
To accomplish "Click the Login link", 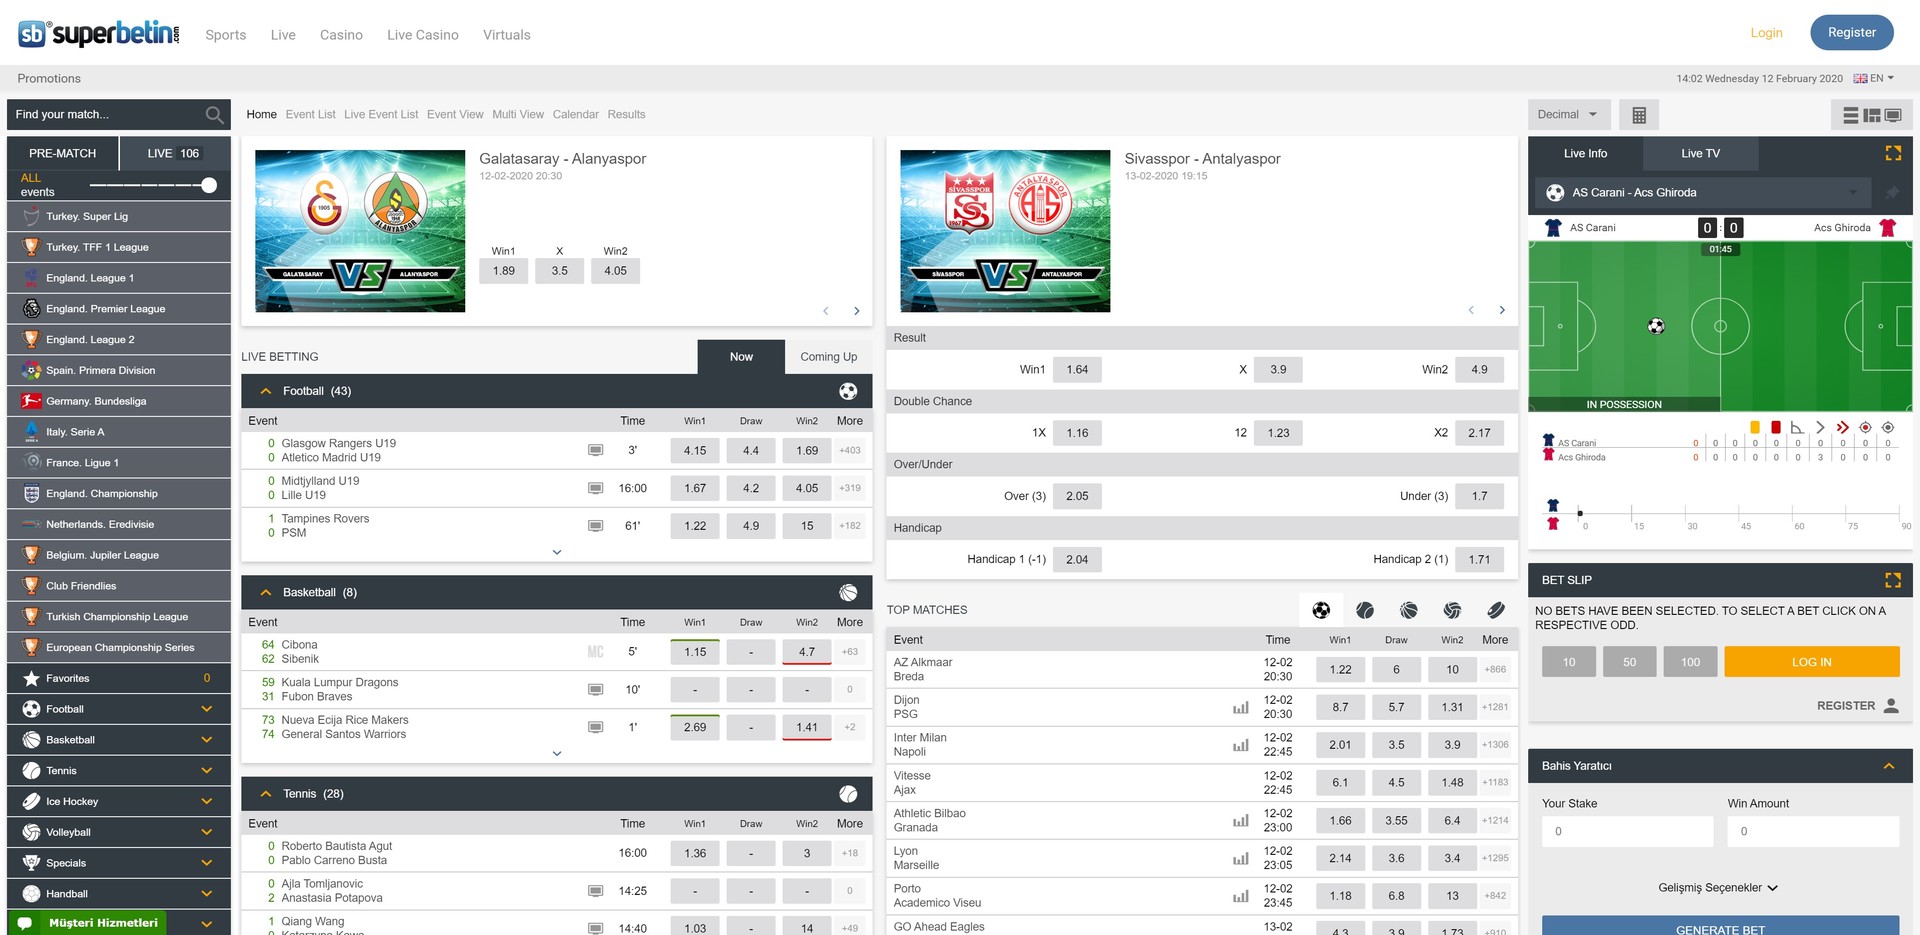I will pos(1766,33).
